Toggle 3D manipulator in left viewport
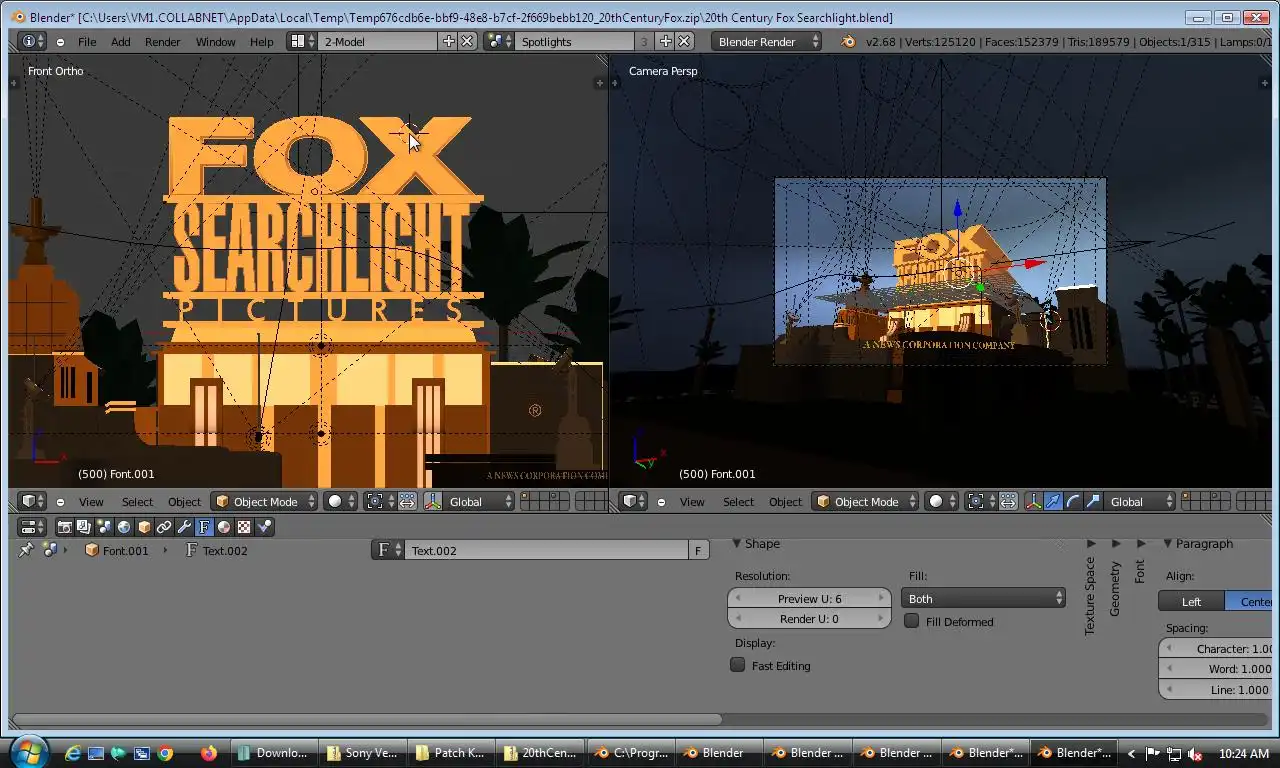Image resolution: width=1280 pixels, height=768 pixels. coord(433,501)
